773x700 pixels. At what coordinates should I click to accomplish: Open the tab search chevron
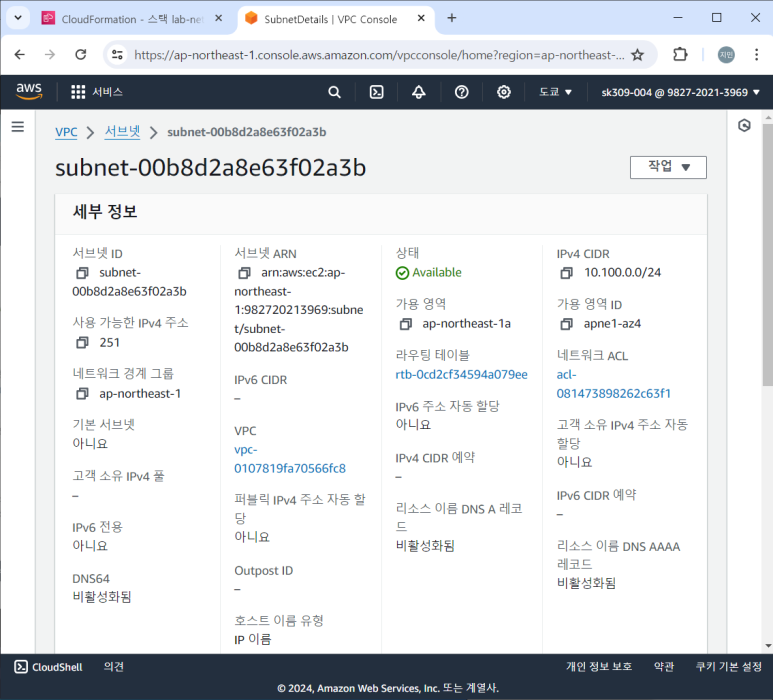tap(18, 18)
